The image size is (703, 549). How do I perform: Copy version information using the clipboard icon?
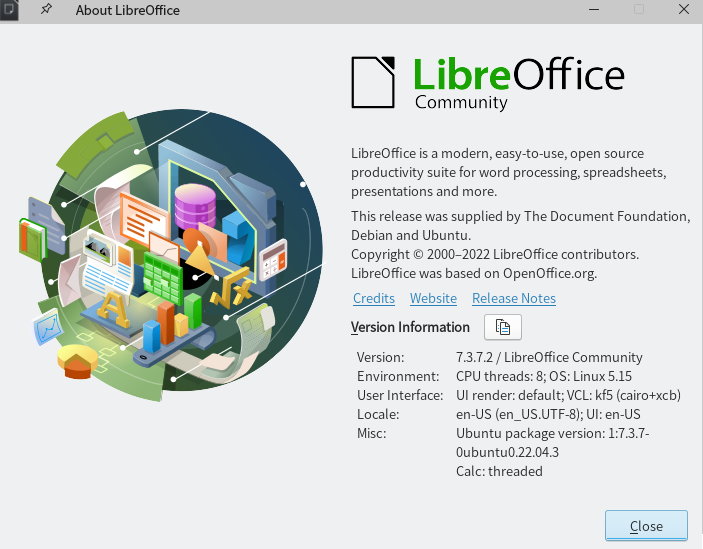(503, 327)
